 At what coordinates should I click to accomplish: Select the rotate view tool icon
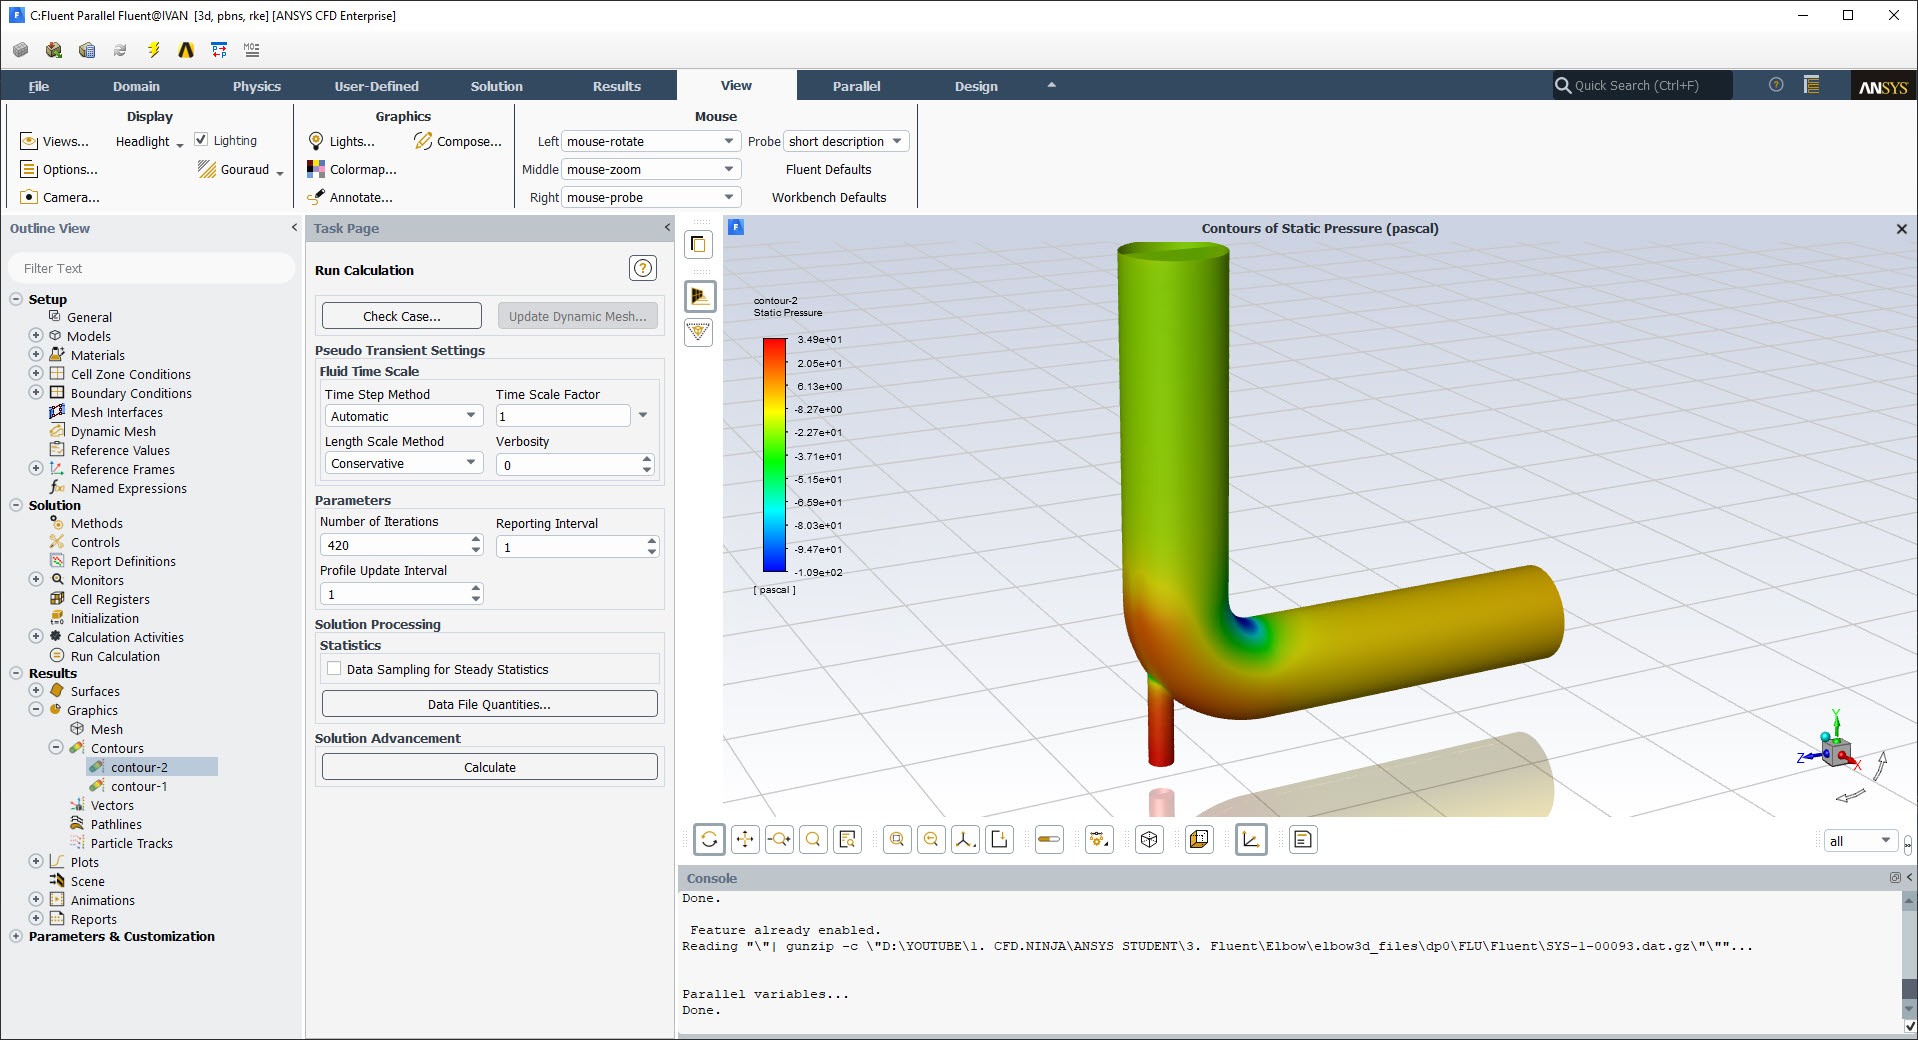point(709,840)
